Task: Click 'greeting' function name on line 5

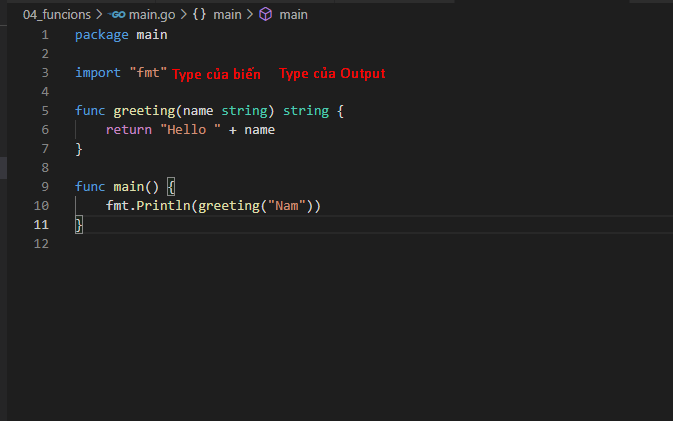Action: 145,111
